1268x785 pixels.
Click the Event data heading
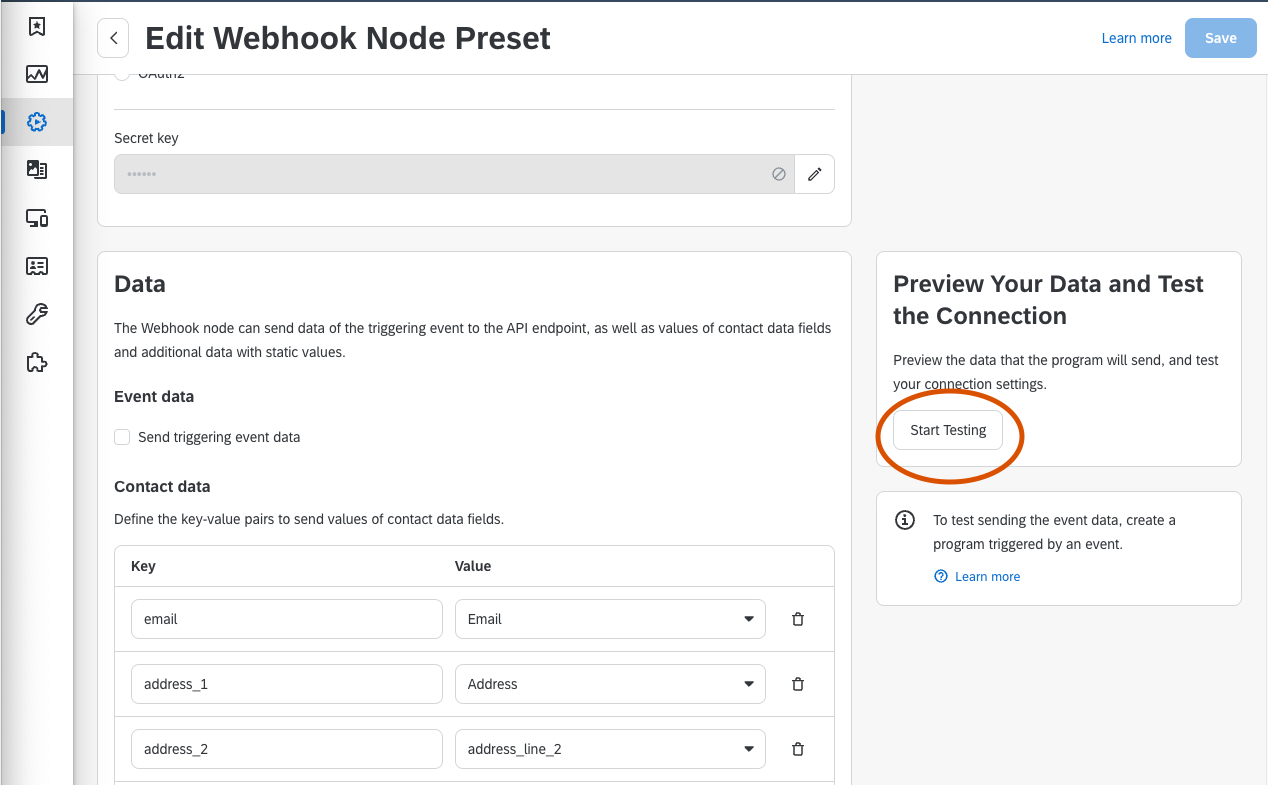[154, 397]
